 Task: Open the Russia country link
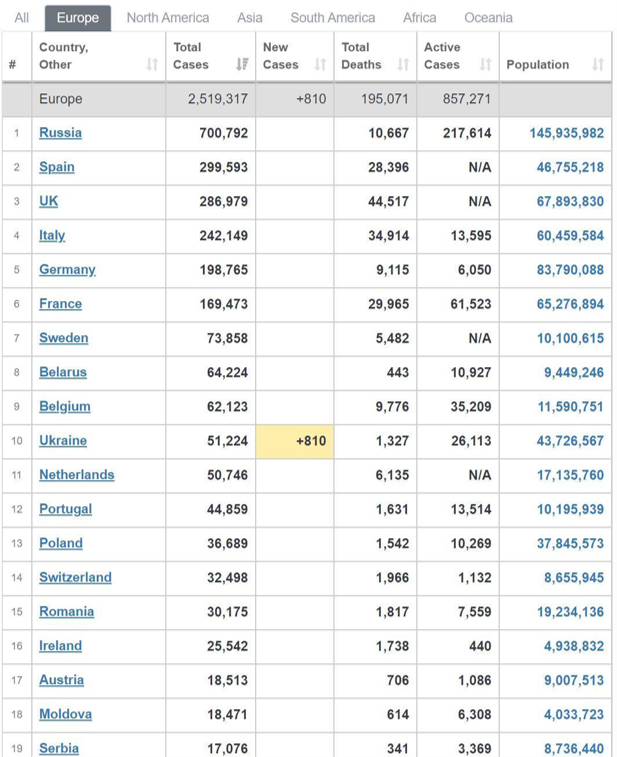coord(60,133)
